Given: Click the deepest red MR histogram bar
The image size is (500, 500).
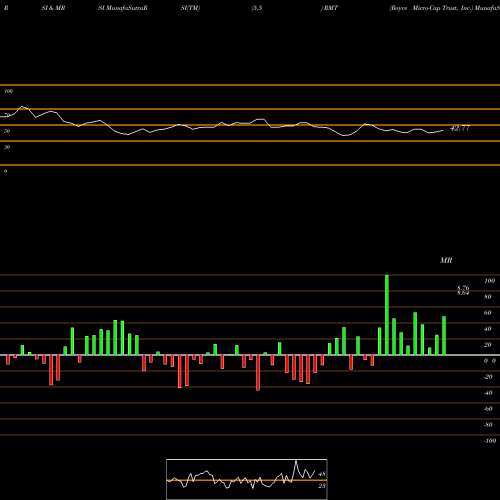Looking at the screenshot, I should 258,373.
